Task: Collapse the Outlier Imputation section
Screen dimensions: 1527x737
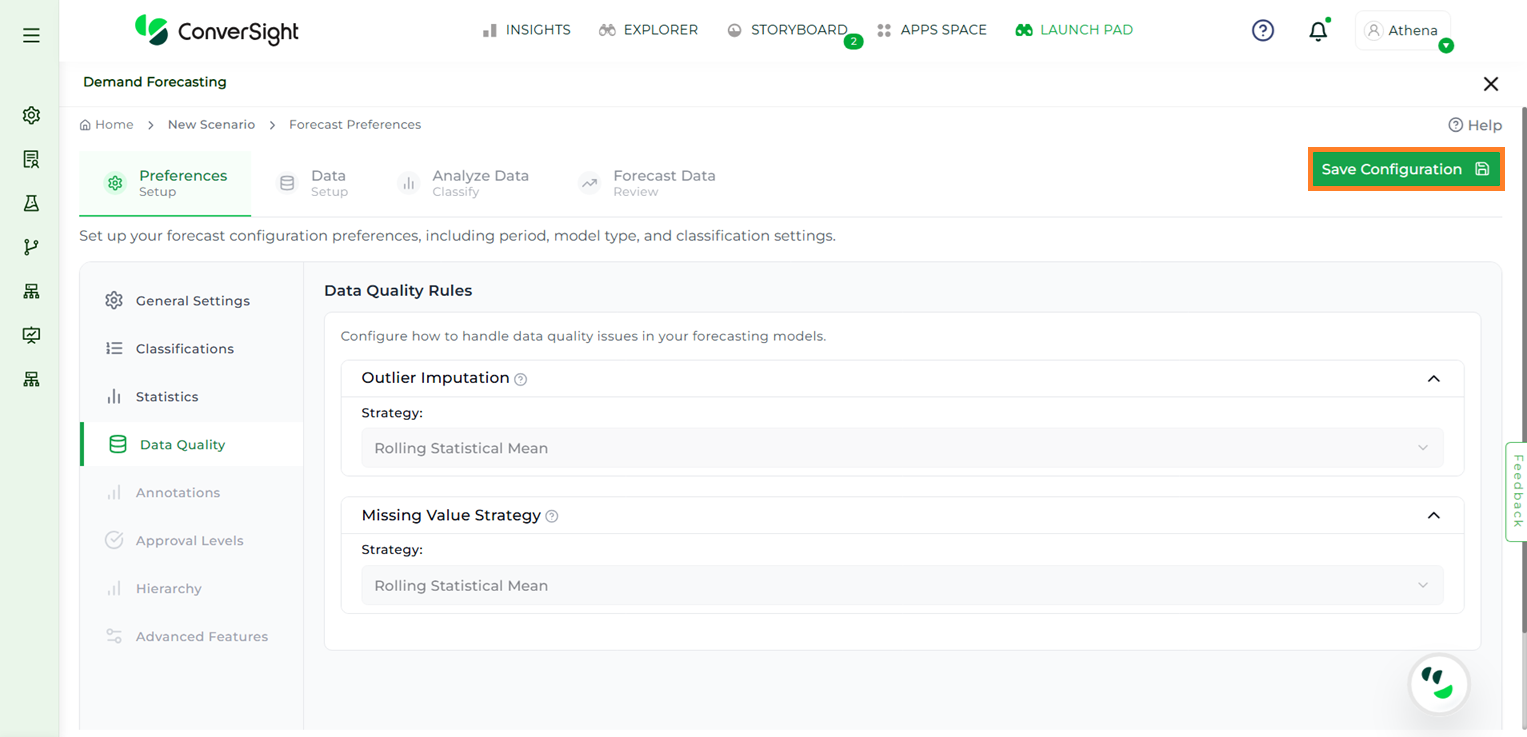Action: pos(1433,378)
